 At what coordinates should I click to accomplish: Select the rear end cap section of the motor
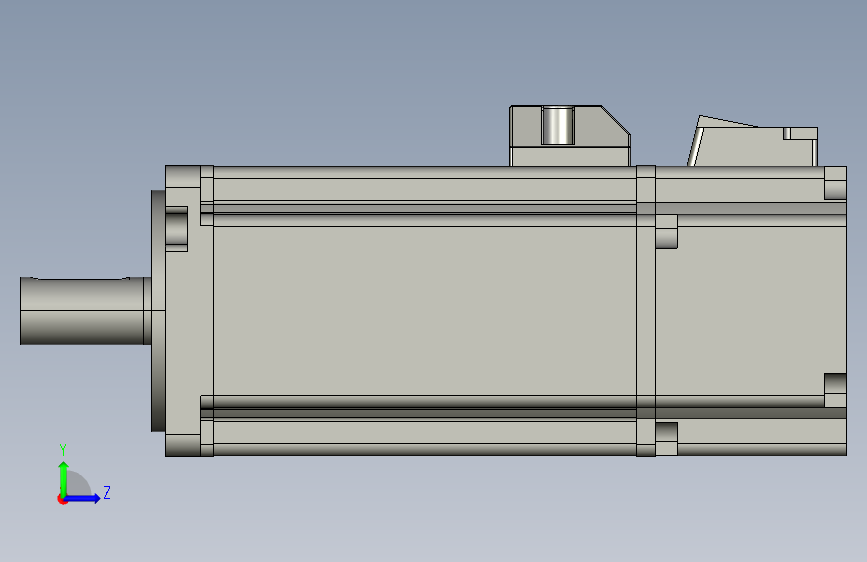(750, 311)
